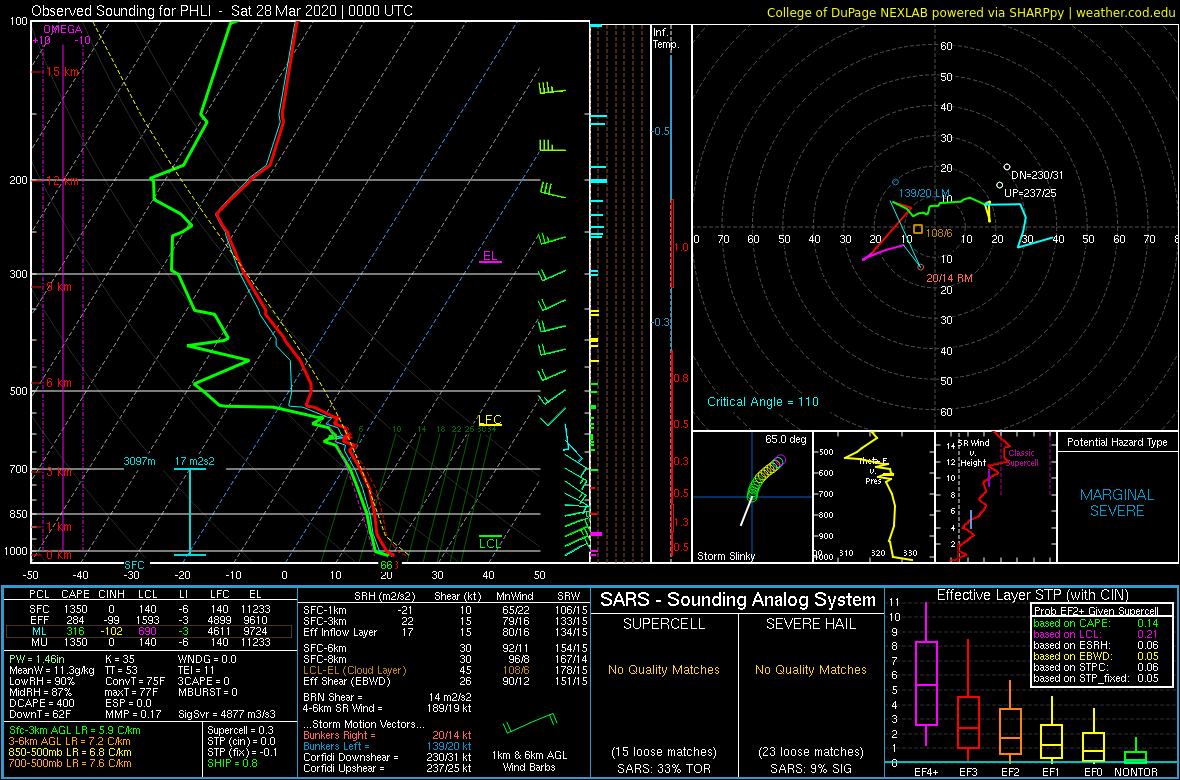This screenshot has width=1180, height=780.
Task: Select the highlighted ML parcel row
Action: tap(150, 630)
